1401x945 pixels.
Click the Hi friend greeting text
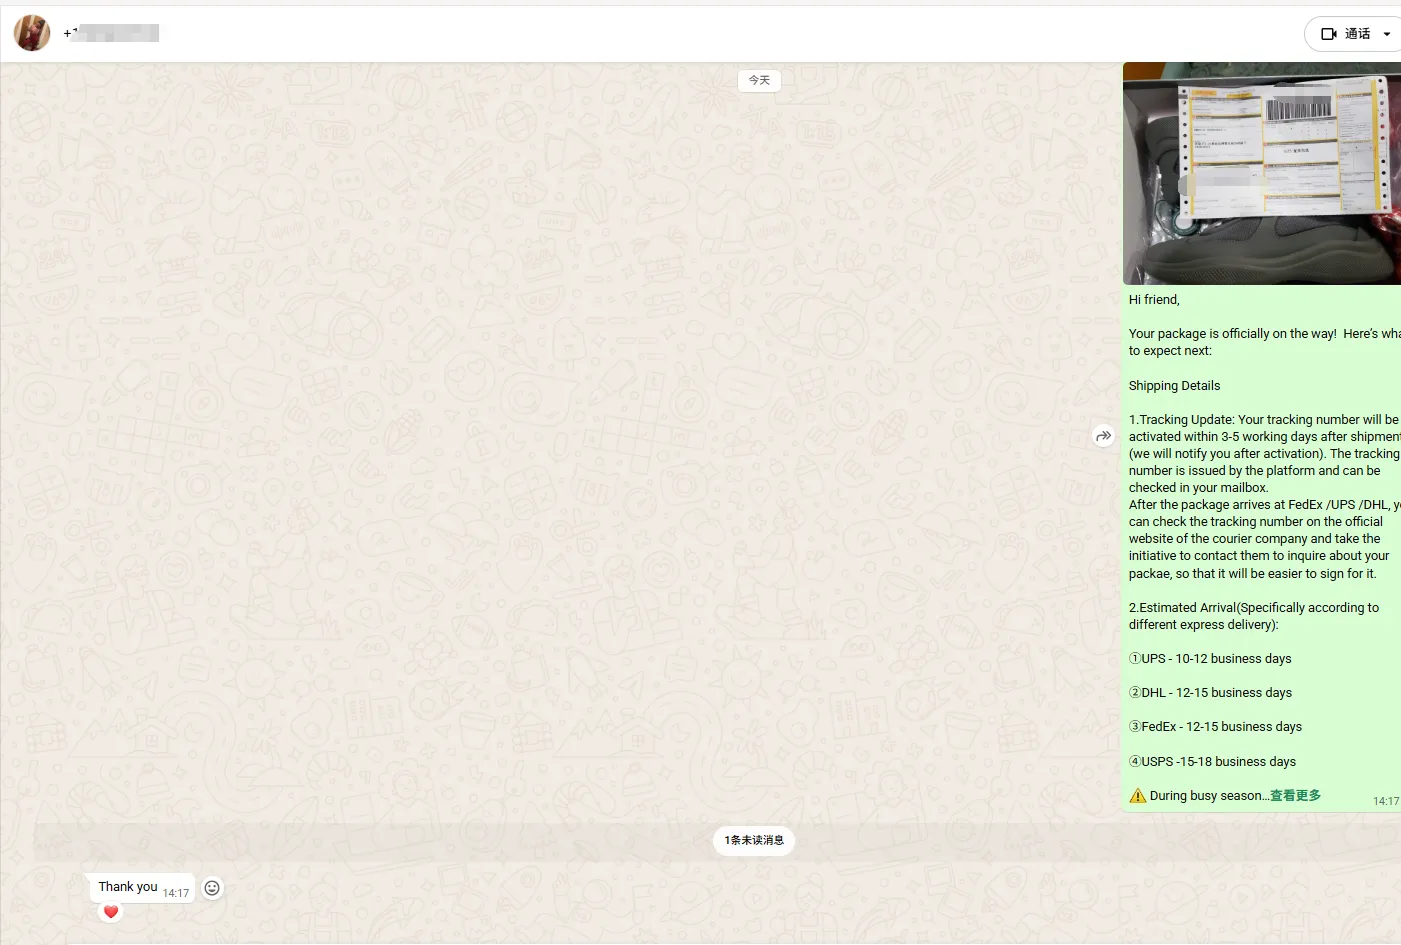point(1154,300)
